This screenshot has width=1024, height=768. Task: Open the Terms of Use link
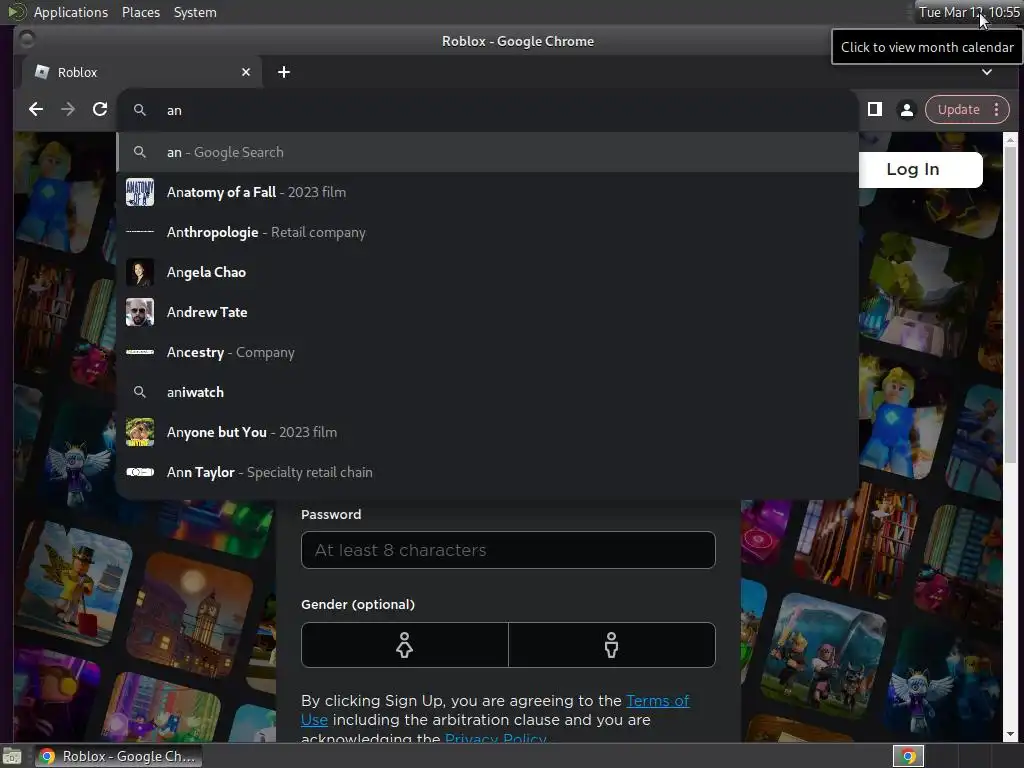(x=658, y=701)
